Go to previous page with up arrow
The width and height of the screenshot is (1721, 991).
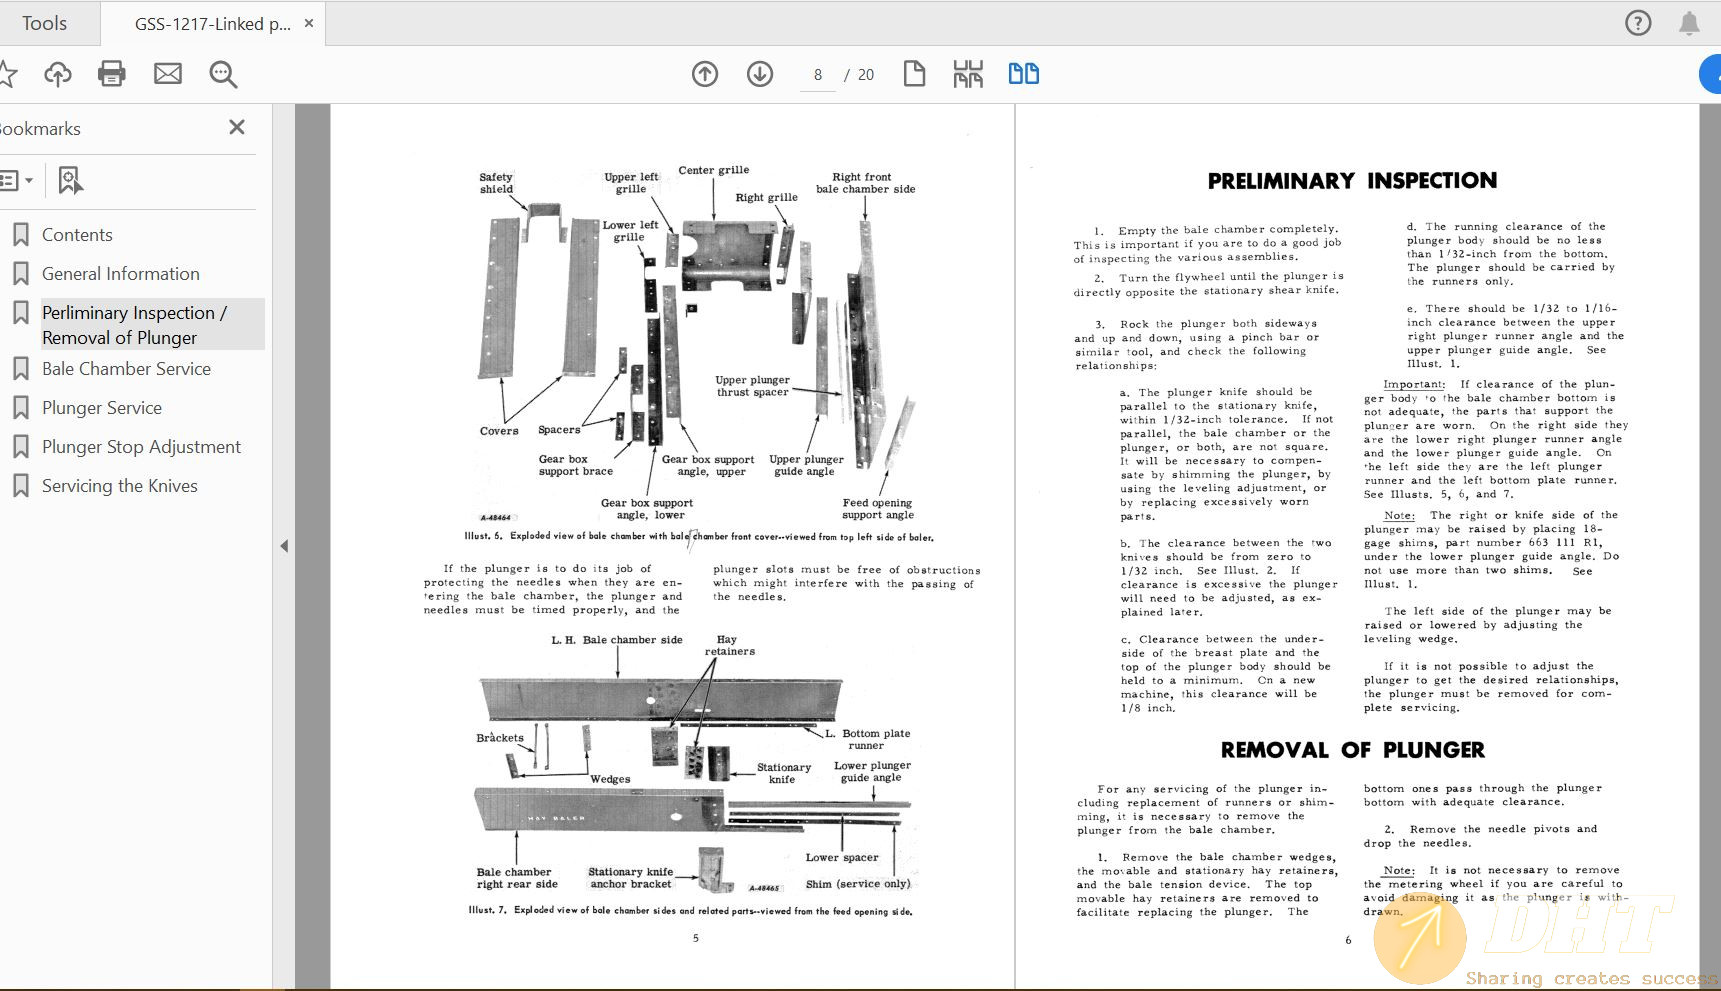(705, 74)
